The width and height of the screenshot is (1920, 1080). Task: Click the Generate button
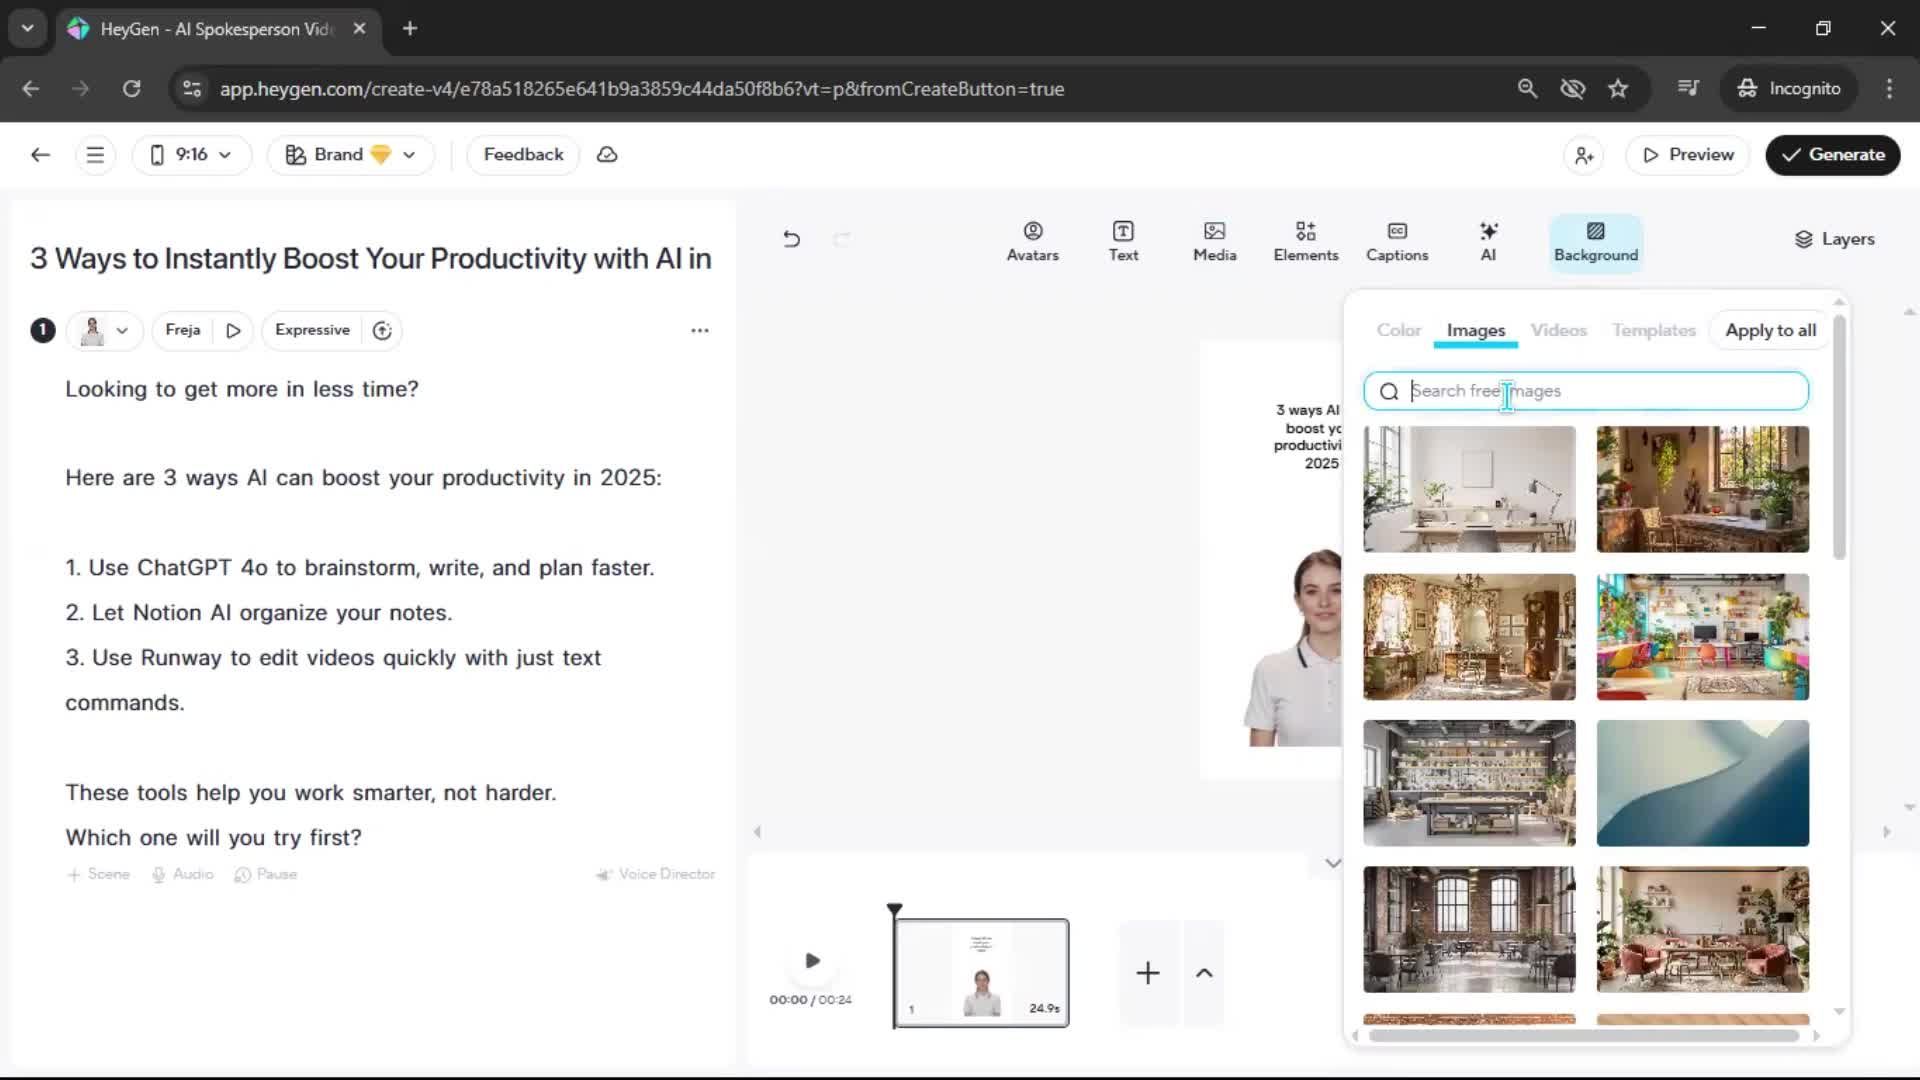point(1832,155)
